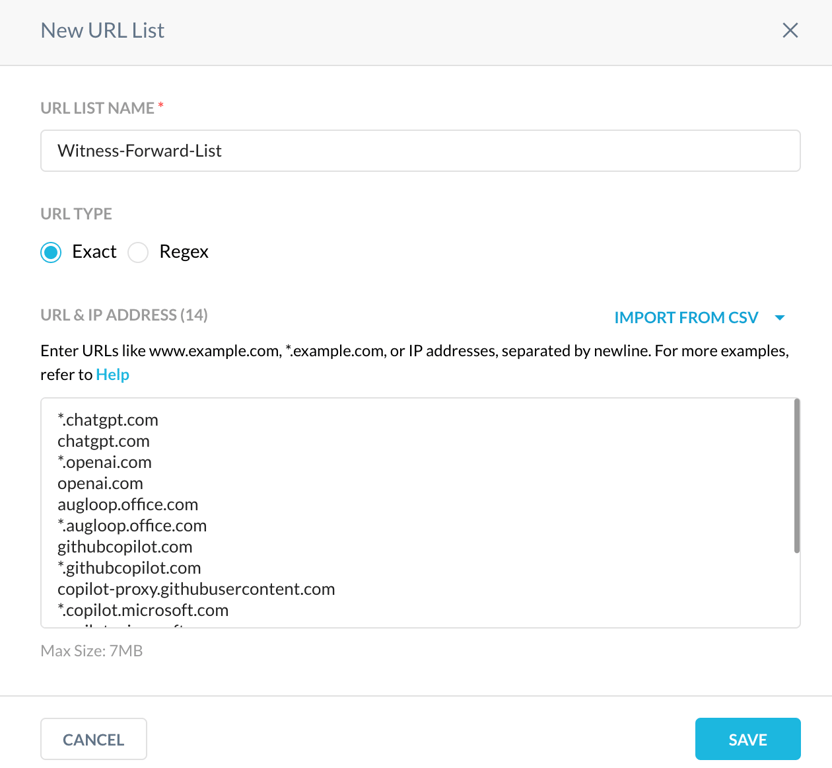This screenshot has width=832, height=768.
Task: Click the *.openai.com entry
Action: click(x=105, y=462)
